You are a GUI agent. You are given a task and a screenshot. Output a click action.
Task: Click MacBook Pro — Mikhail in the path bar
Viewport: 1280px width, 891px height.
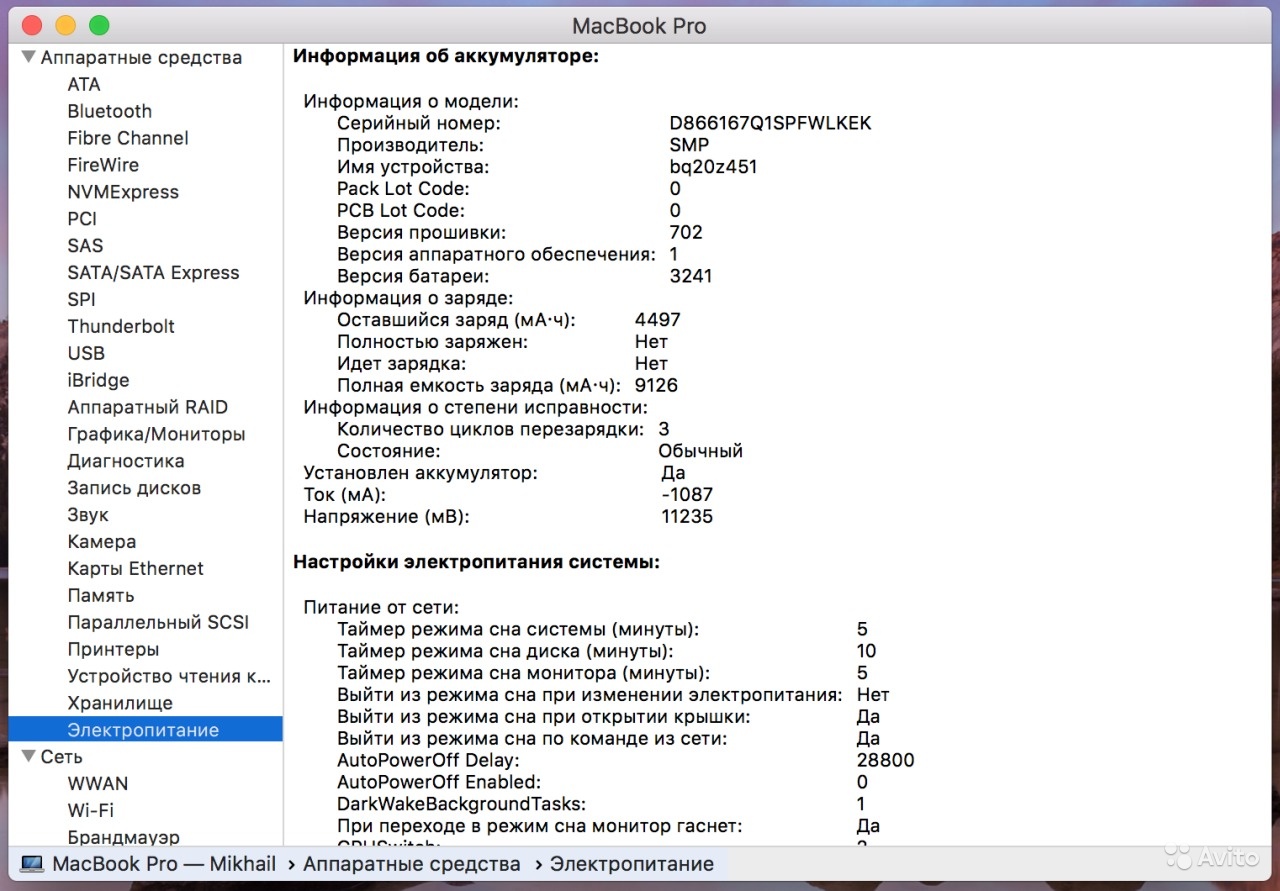[x=164, y=864]
